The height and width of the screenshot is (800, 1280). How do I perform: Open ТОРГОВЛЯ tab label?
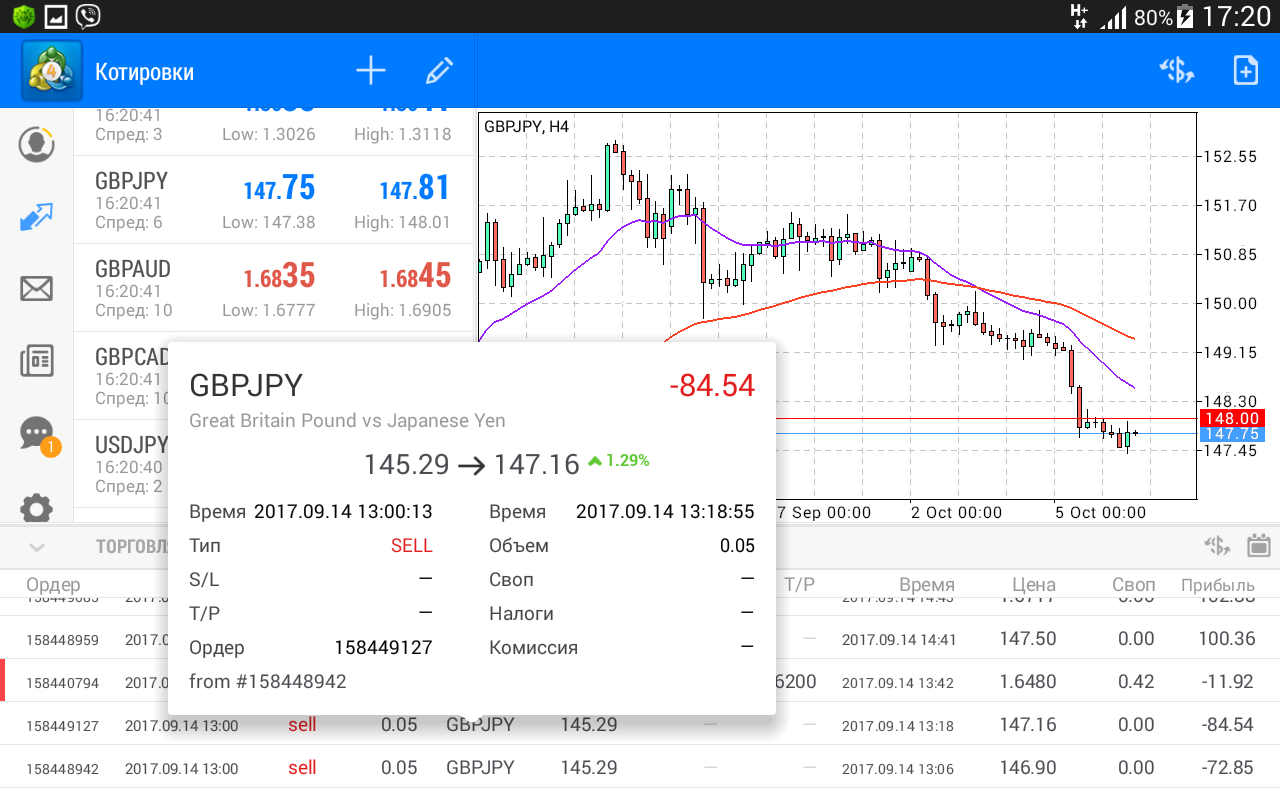(x=132, y=547)
